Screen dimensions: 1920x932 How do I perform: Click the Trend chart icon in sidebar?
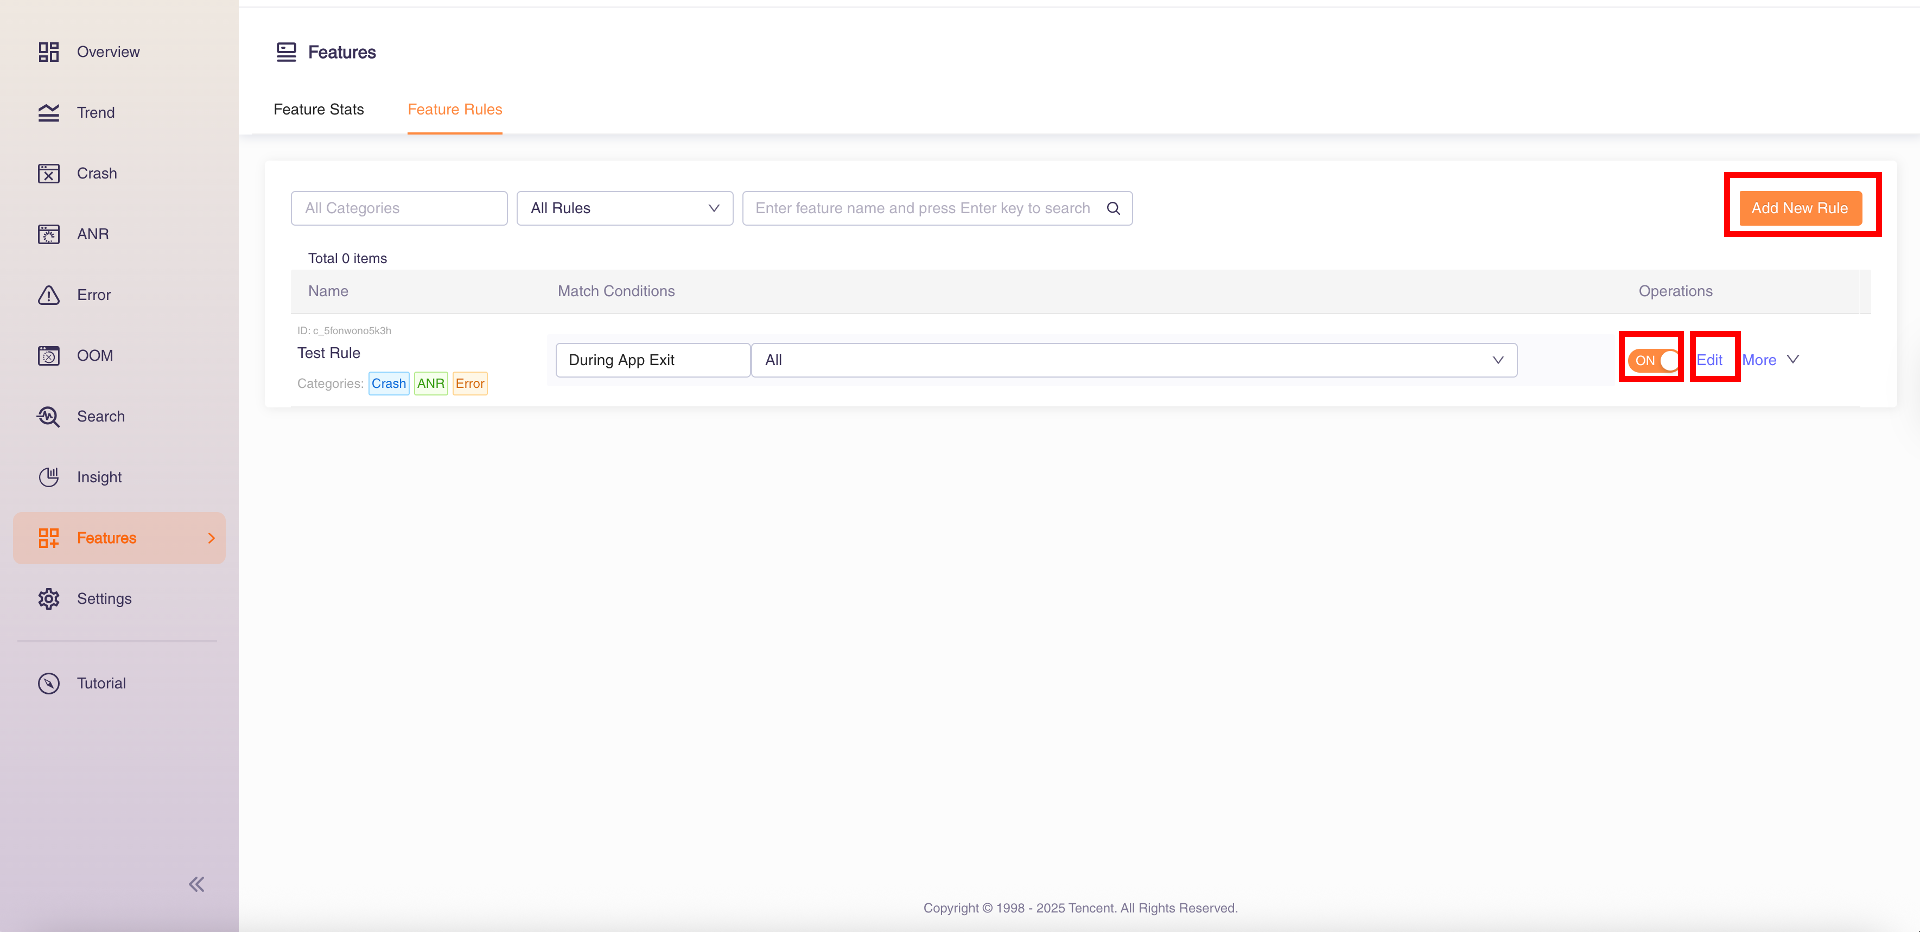(49, 113)
